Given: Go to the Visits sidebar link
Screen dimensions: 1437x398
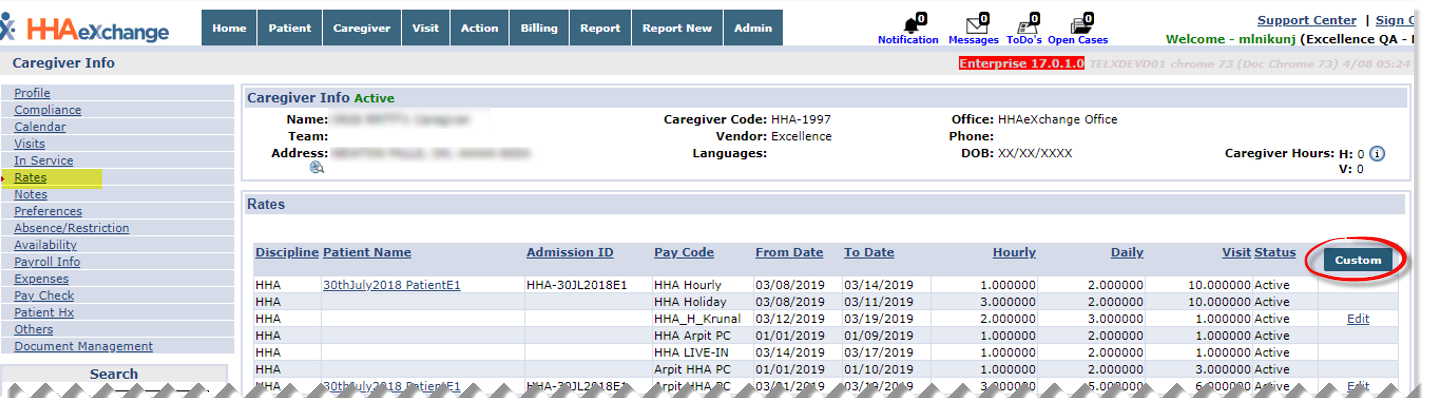Looking at the screenshot, I should tap(30, 144).
